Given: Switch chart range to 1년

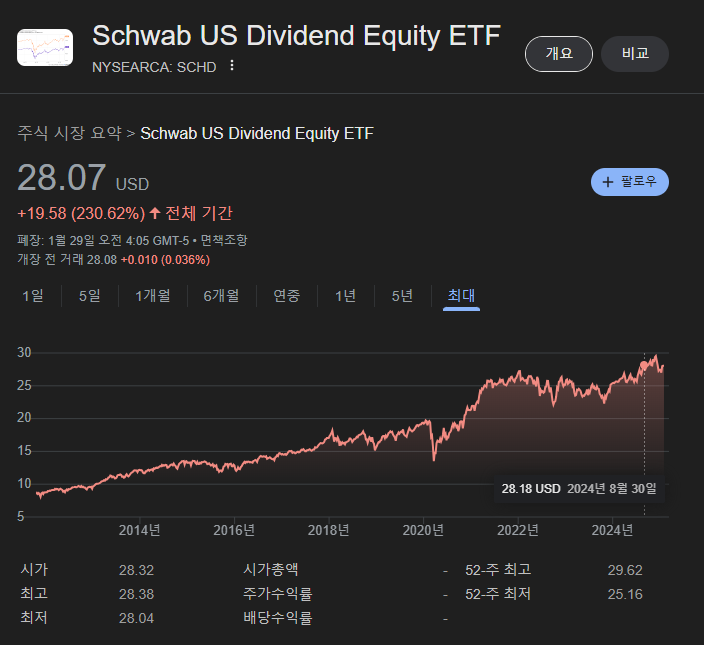Looking at the screenshot, I should (x=346, y=296).
